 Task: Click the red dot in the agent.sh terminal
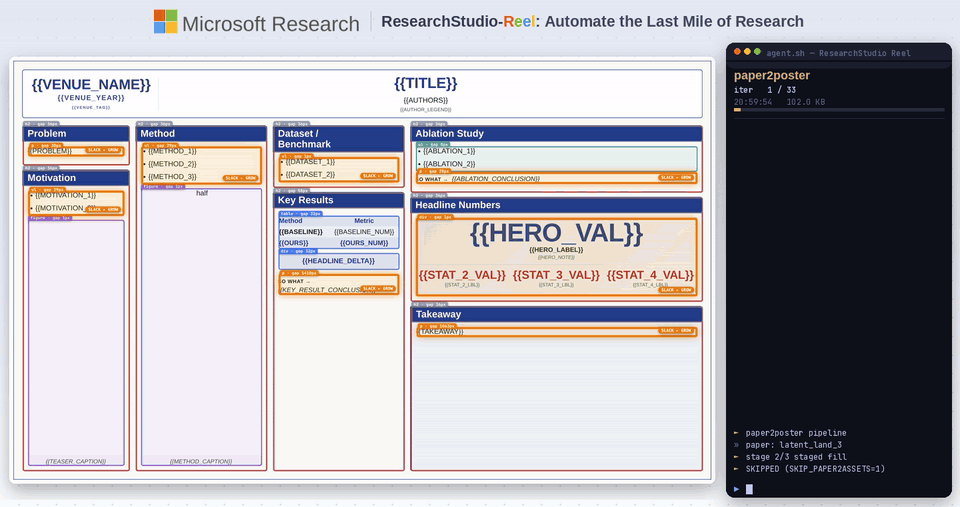click(x=737, y=52)
